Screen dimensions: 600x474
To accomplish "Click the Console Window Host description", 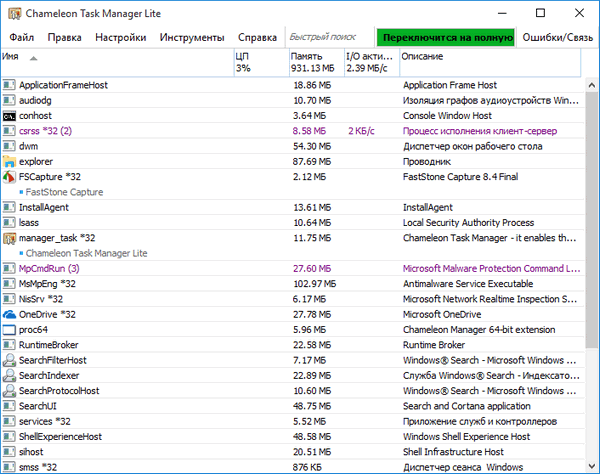I will [447, 116].
